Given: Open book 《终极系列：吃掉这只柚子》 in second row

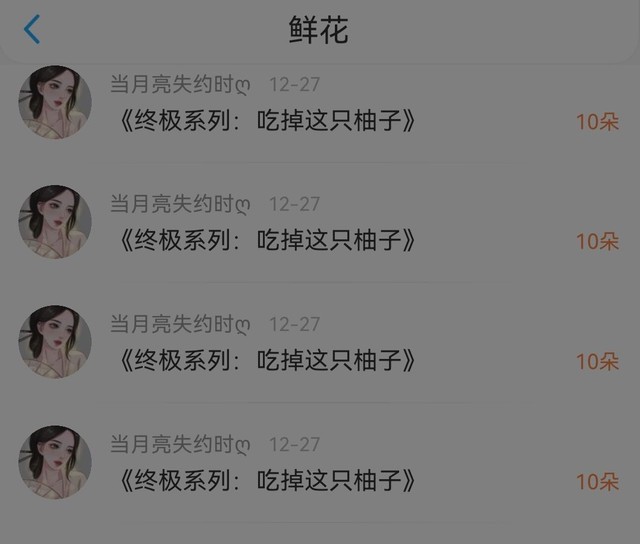Looking at the screenshot, I should tap(268, 240).
